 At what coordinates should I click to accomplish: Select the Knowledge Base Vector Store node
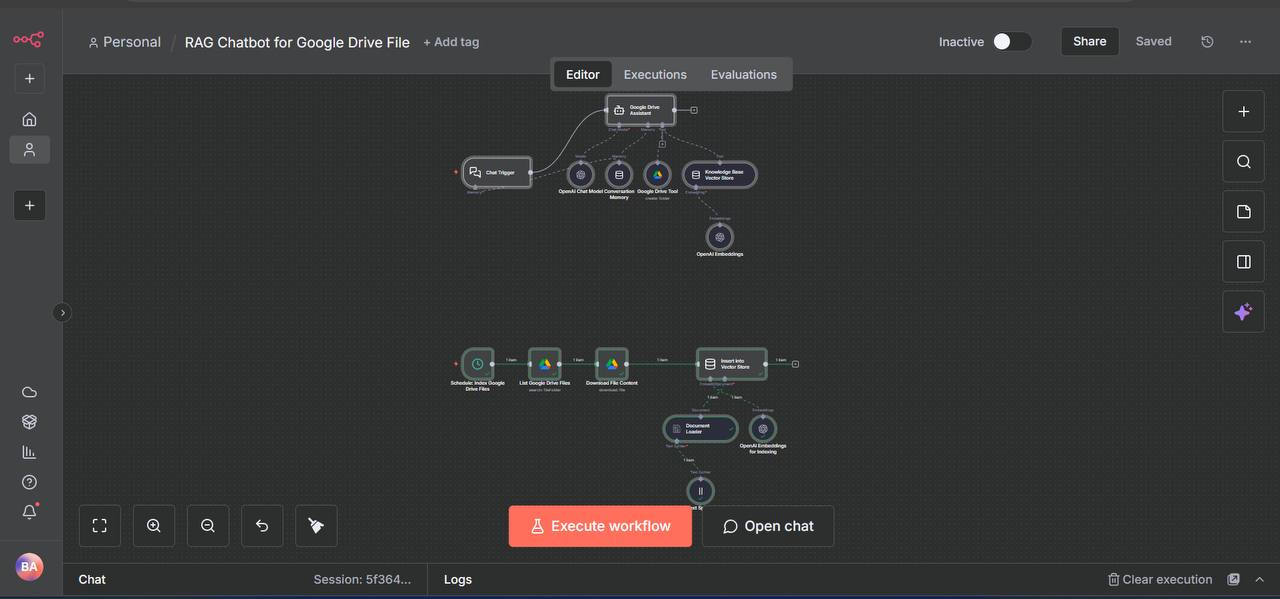coord(720,175)
